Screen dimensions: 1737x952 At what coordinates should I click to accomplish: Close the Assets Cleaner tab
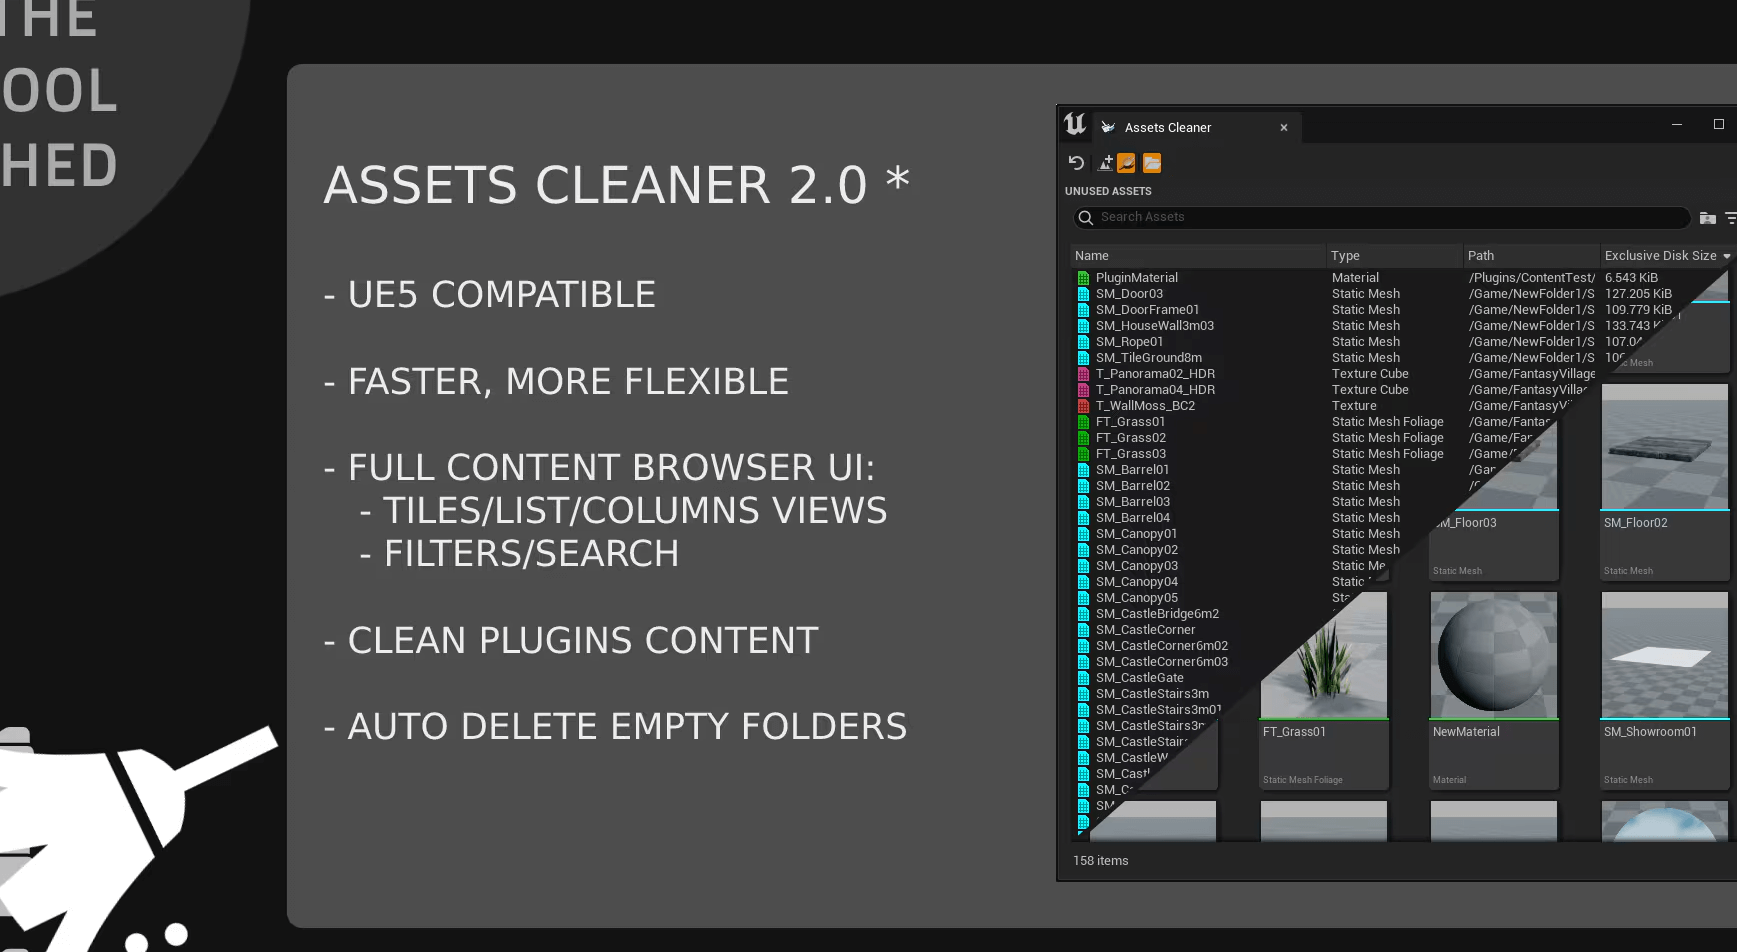coord(1284,127)
